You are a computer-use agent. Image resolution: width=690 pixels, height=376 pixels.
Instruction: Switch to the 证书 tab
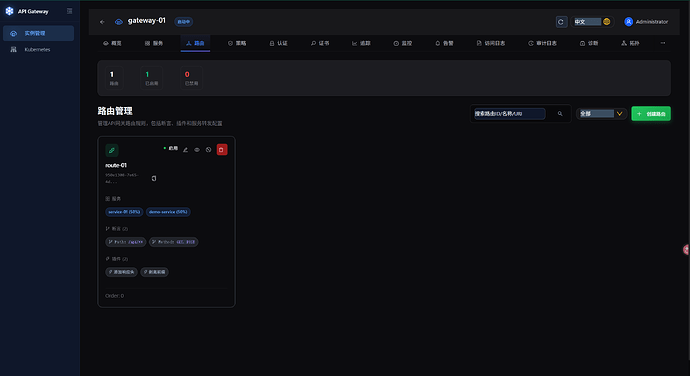point(320,43)
